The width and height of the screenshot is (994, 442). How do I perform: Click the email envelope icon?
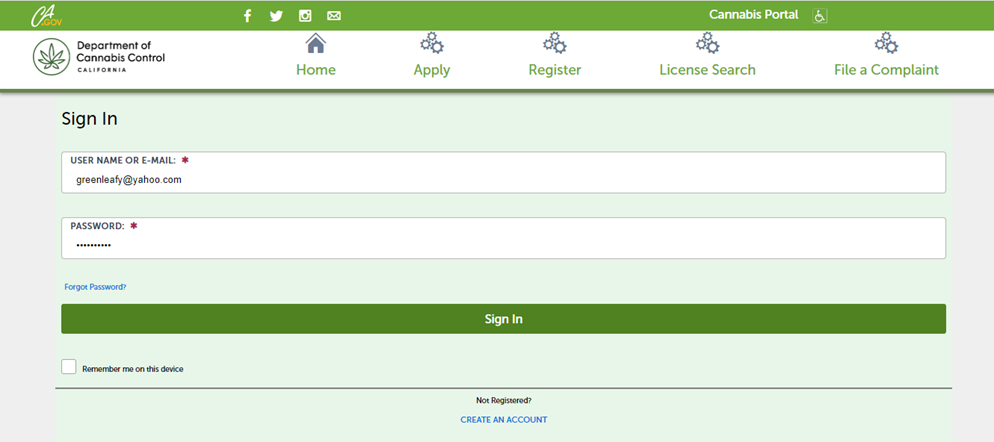(x=334, y=16)
